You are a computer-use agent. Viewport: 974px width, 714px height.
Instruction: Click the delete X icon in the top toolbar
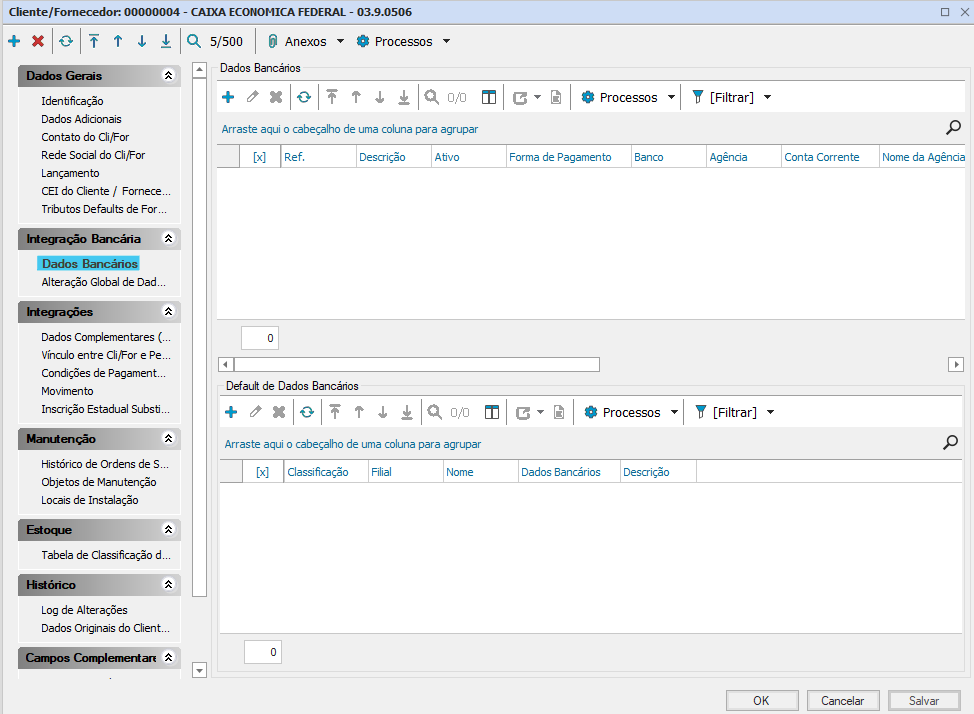pyautogui.click(x=38, y=41)
